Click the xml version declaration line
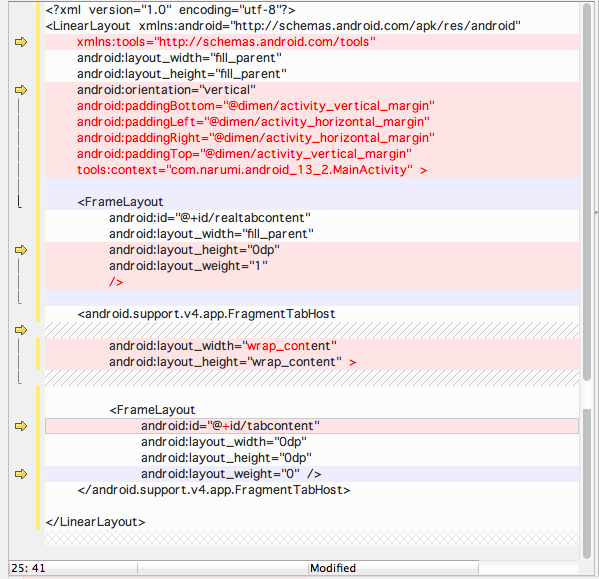 pyautogui.click(x=170, y=10)
